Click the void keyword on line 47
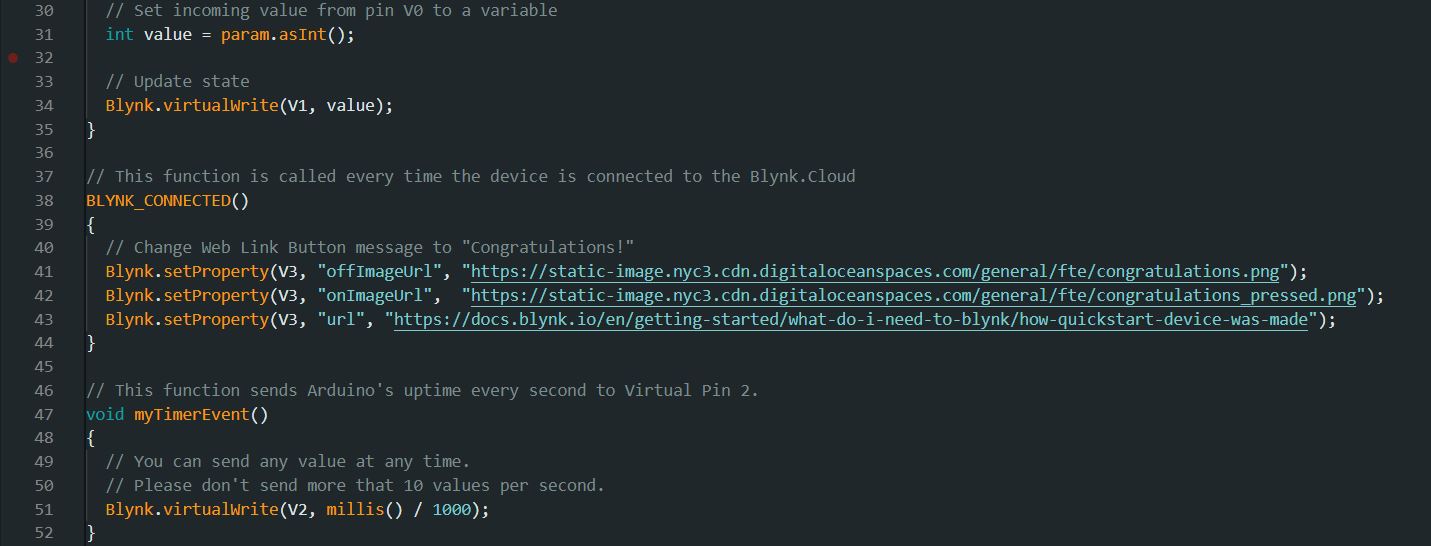The height and width of the screenshot is (546, 1431). tap(105, 414)
